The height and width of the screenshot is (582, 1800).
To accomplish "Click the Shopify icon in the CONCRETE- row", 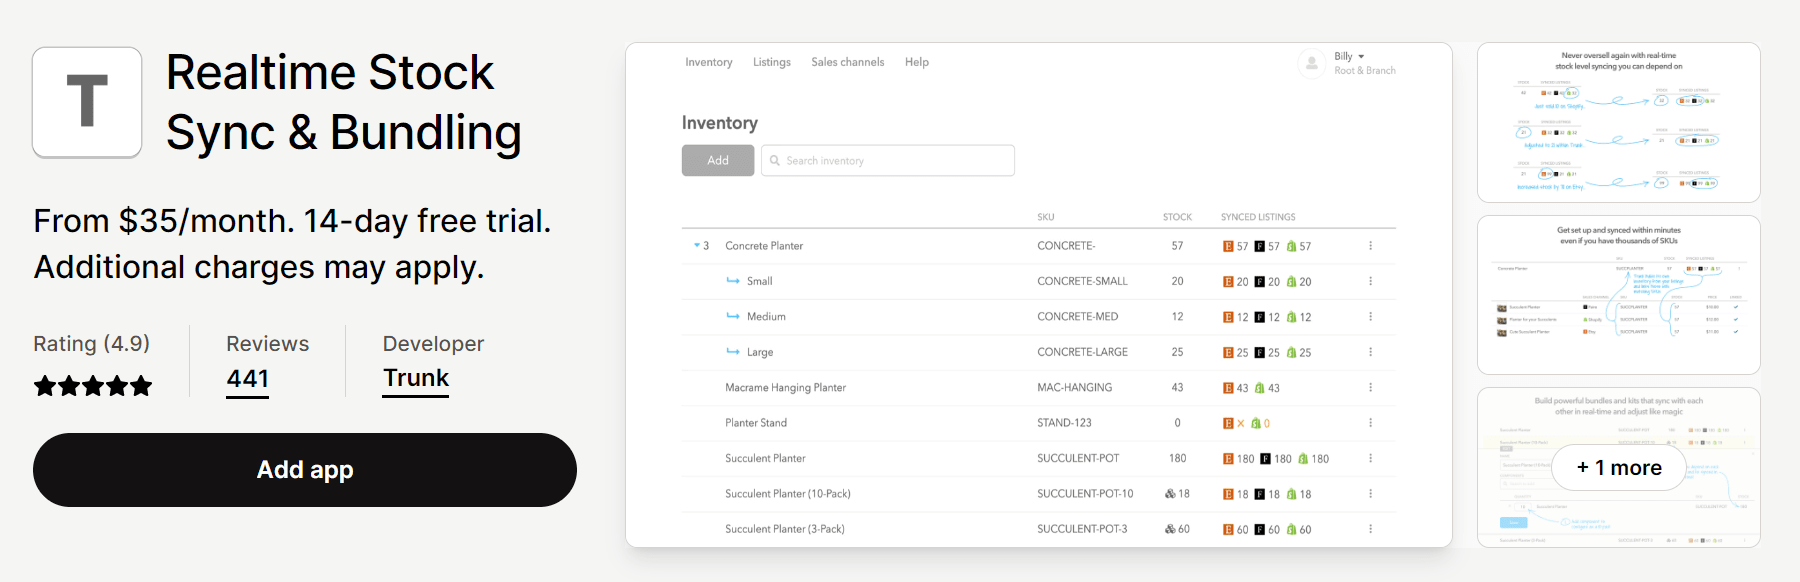I will (x=1291, y=246).
